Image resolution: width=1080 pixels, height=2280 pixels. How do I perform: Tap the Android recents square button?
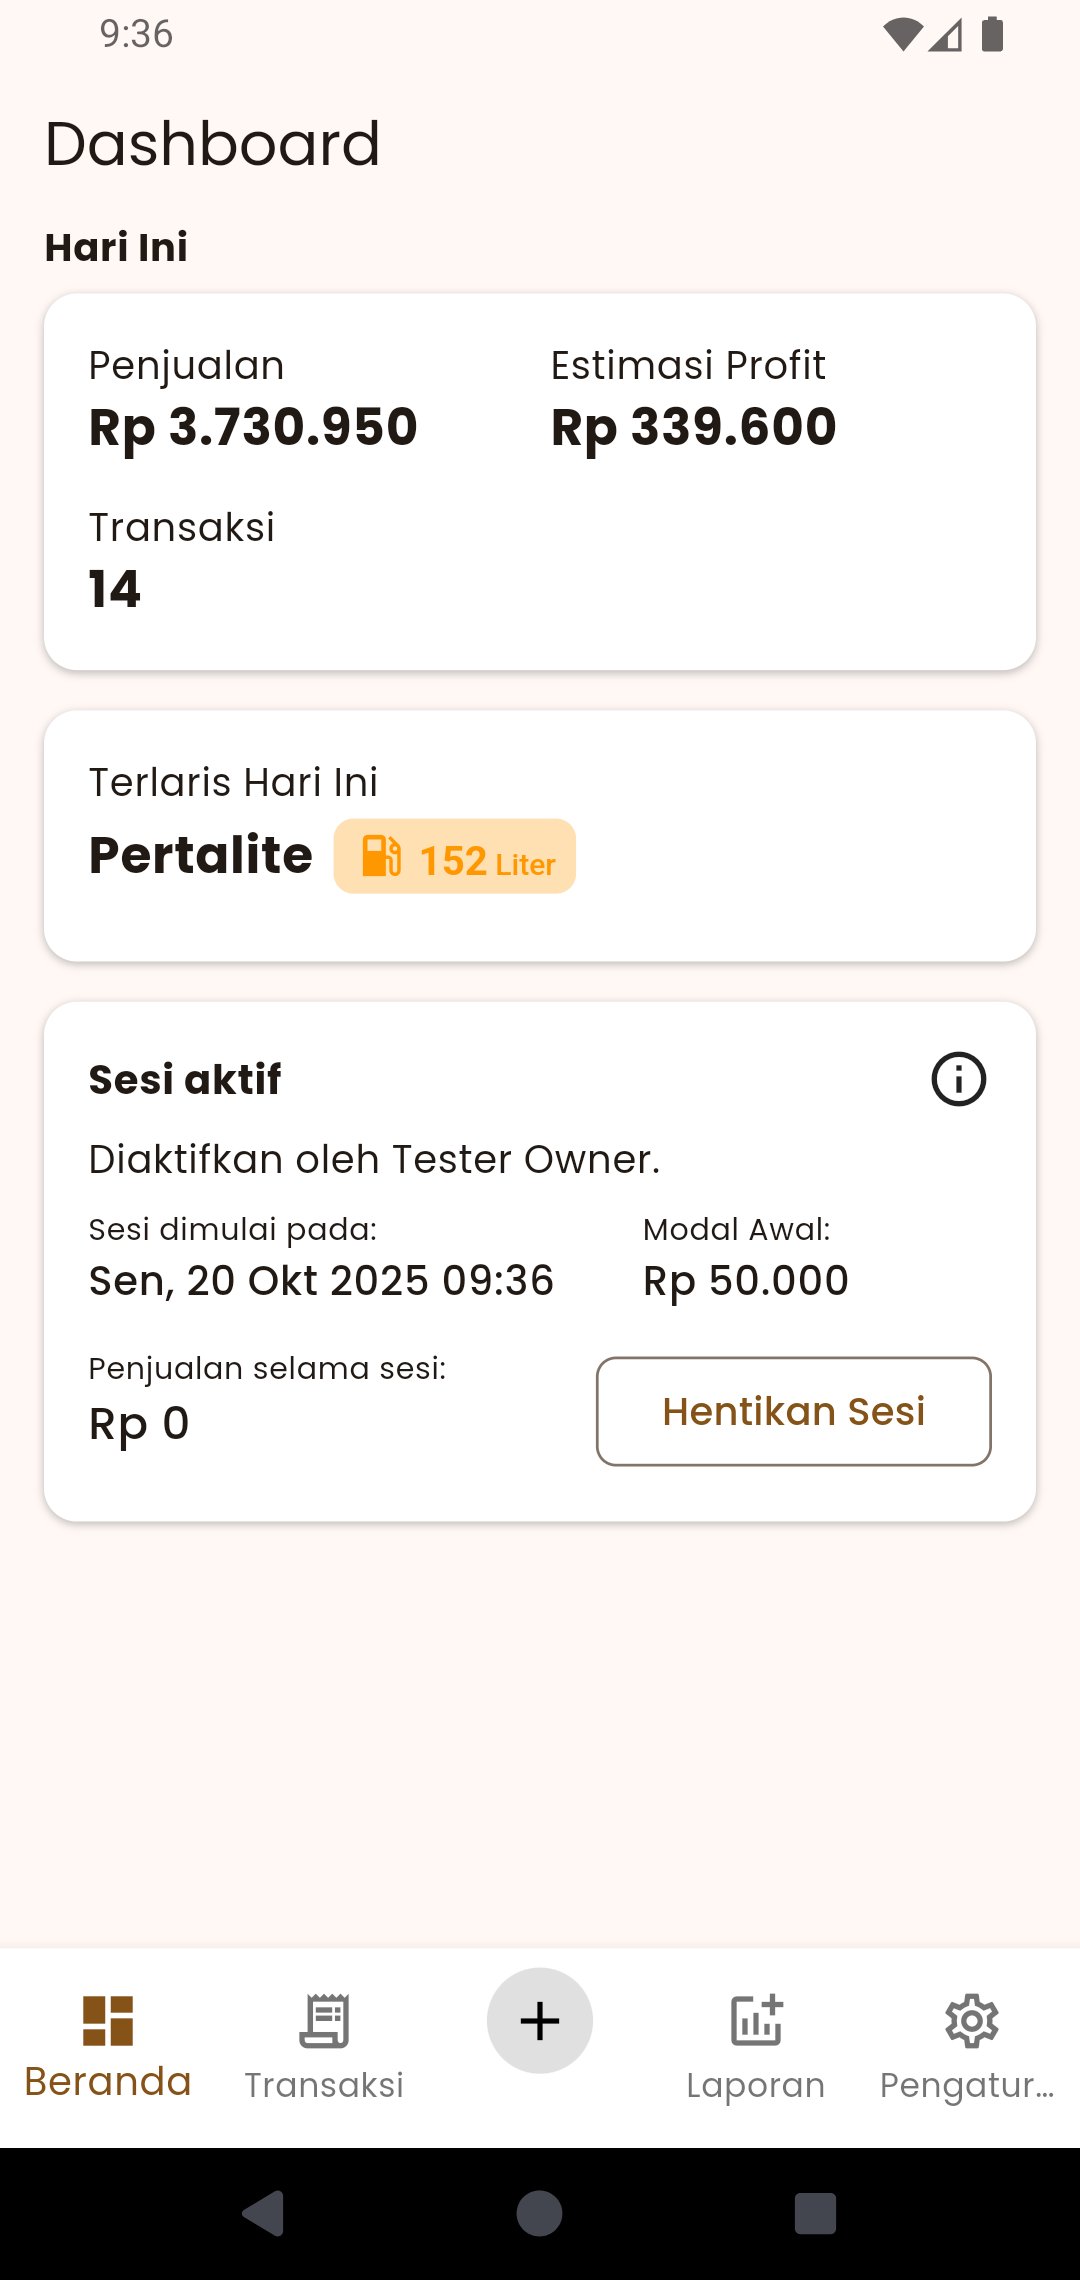pos(815,2213)
